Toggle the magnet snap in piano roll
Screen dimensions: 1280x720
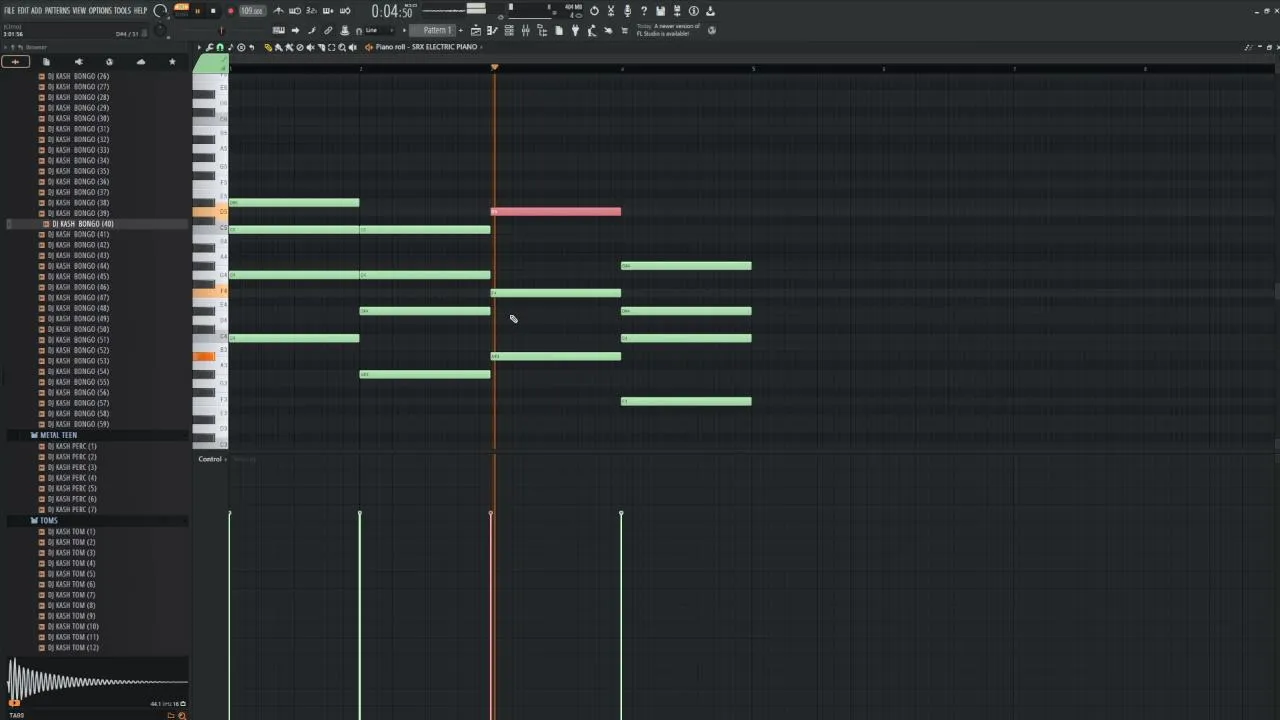point(220,47)
